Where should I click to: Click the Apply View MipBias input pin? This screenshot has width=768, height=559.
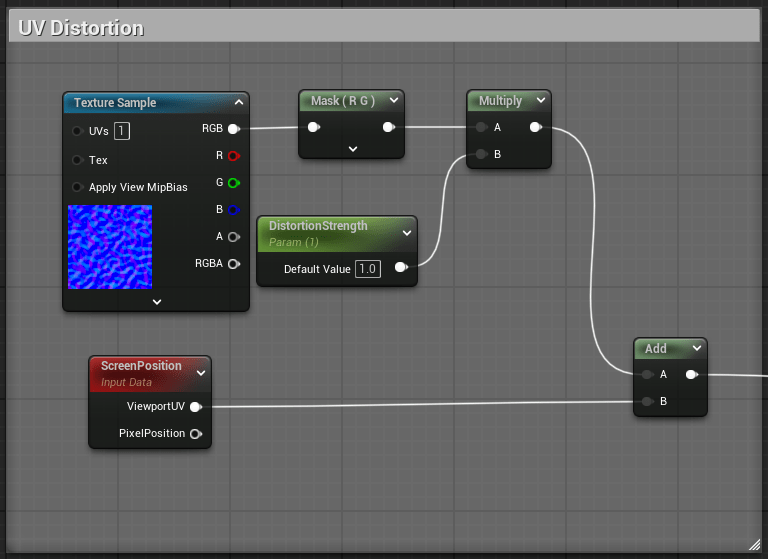[77, 187]
